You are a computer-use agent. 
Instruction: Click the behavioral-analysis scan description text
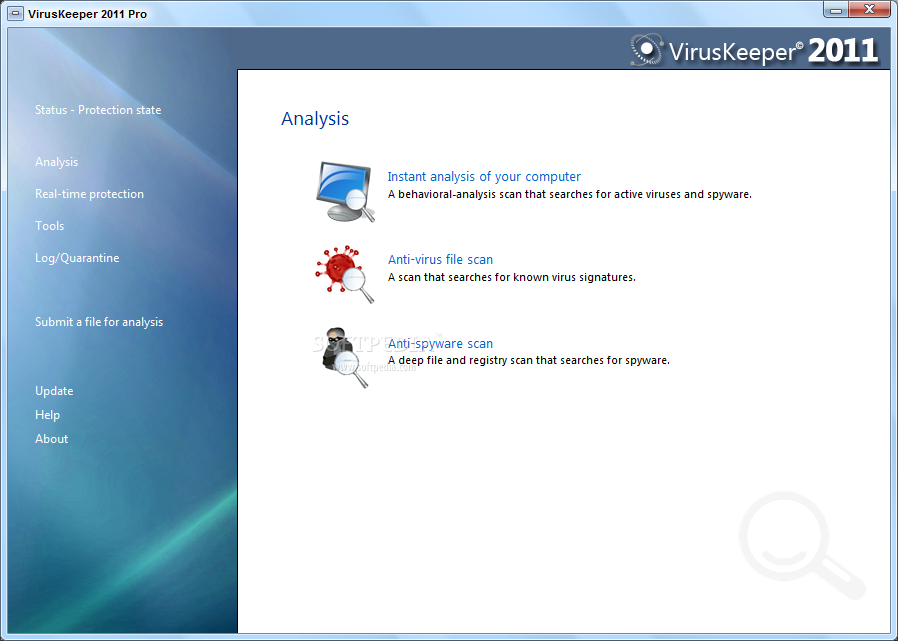click(x=570, y=195)
